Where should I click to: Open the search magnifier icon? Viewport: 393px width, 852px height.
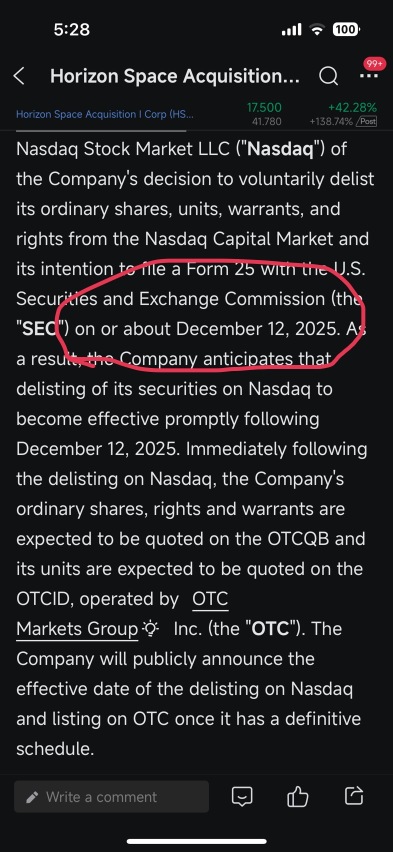point(328,77)
